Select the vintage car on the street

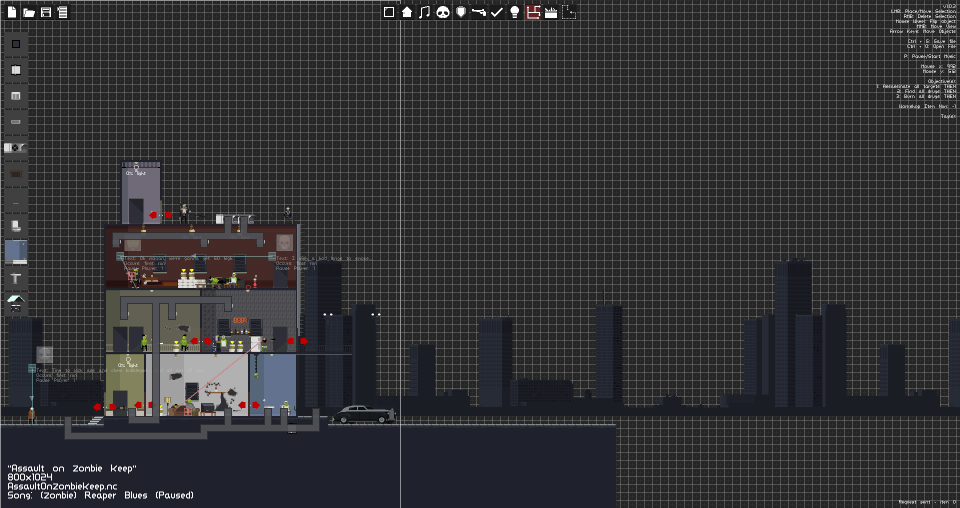tap(364, 414)
